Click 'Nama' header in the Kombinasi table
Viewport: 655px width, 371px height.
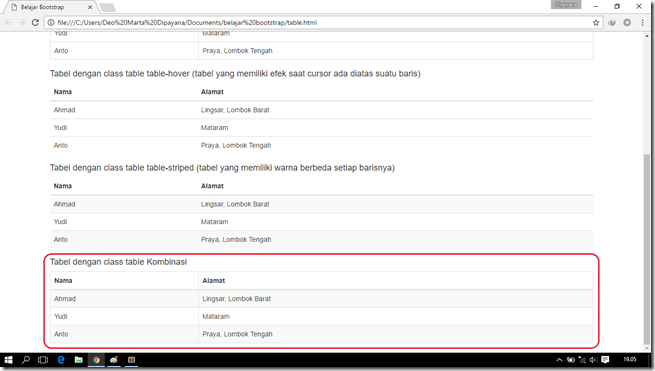click(63, 281)
